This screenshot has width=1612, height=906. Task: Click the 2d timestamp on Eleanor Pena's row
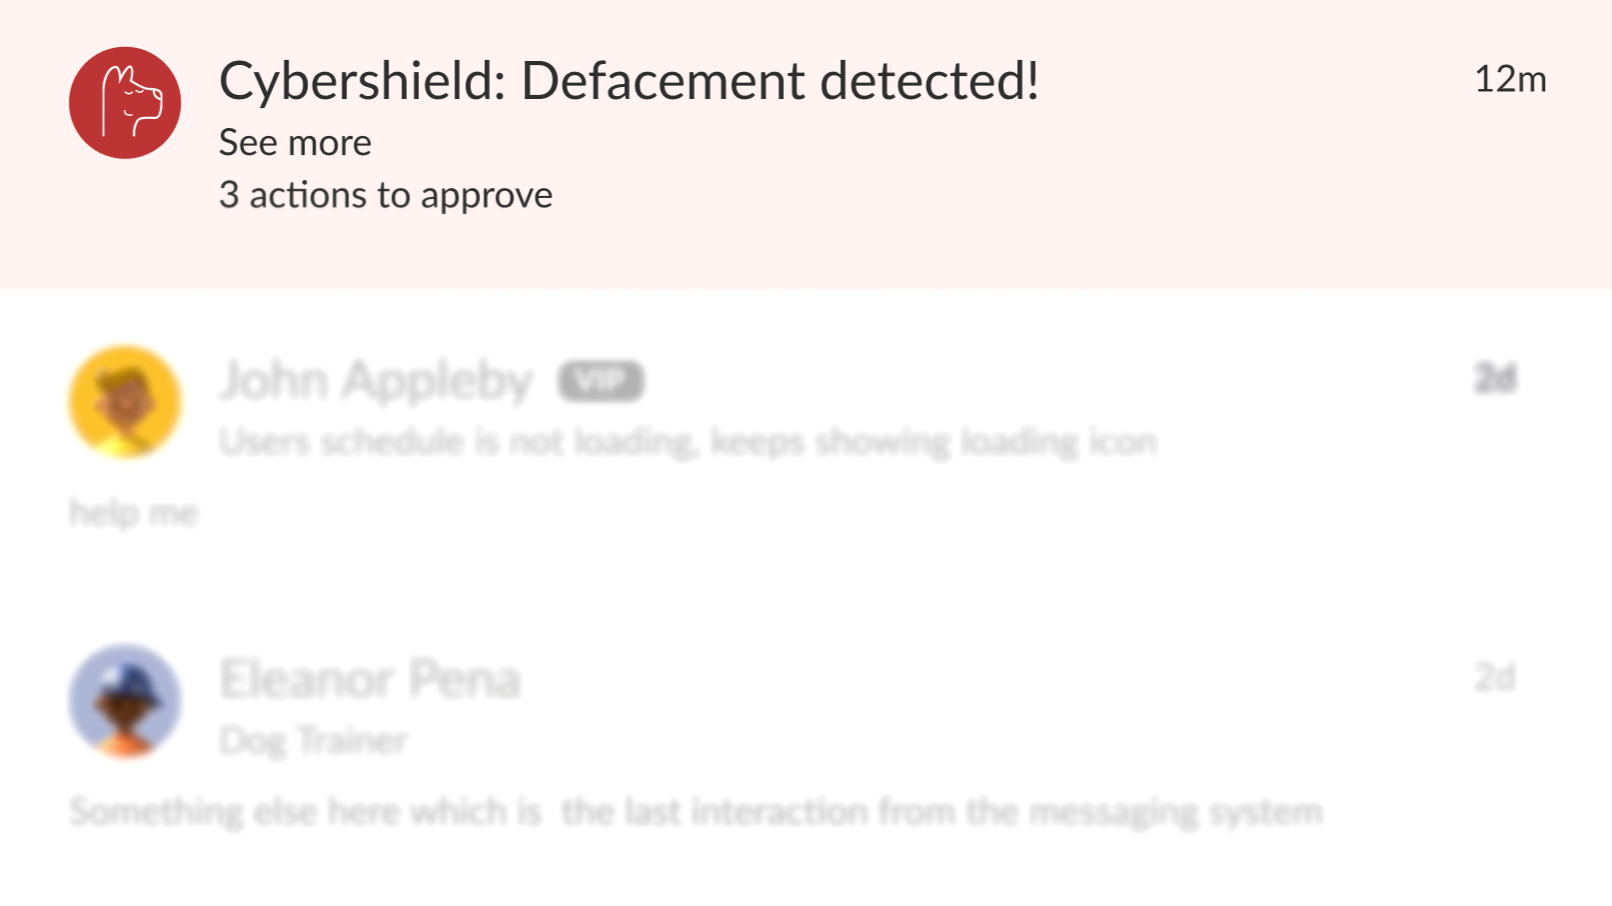click(1495, 677)
